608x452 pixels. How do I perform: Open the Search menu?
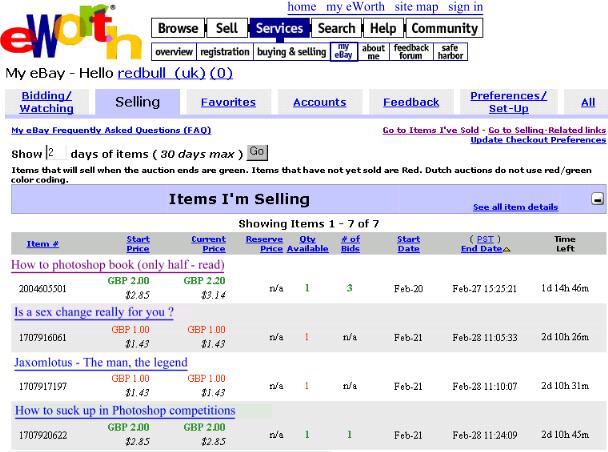[x=336, y=28]
